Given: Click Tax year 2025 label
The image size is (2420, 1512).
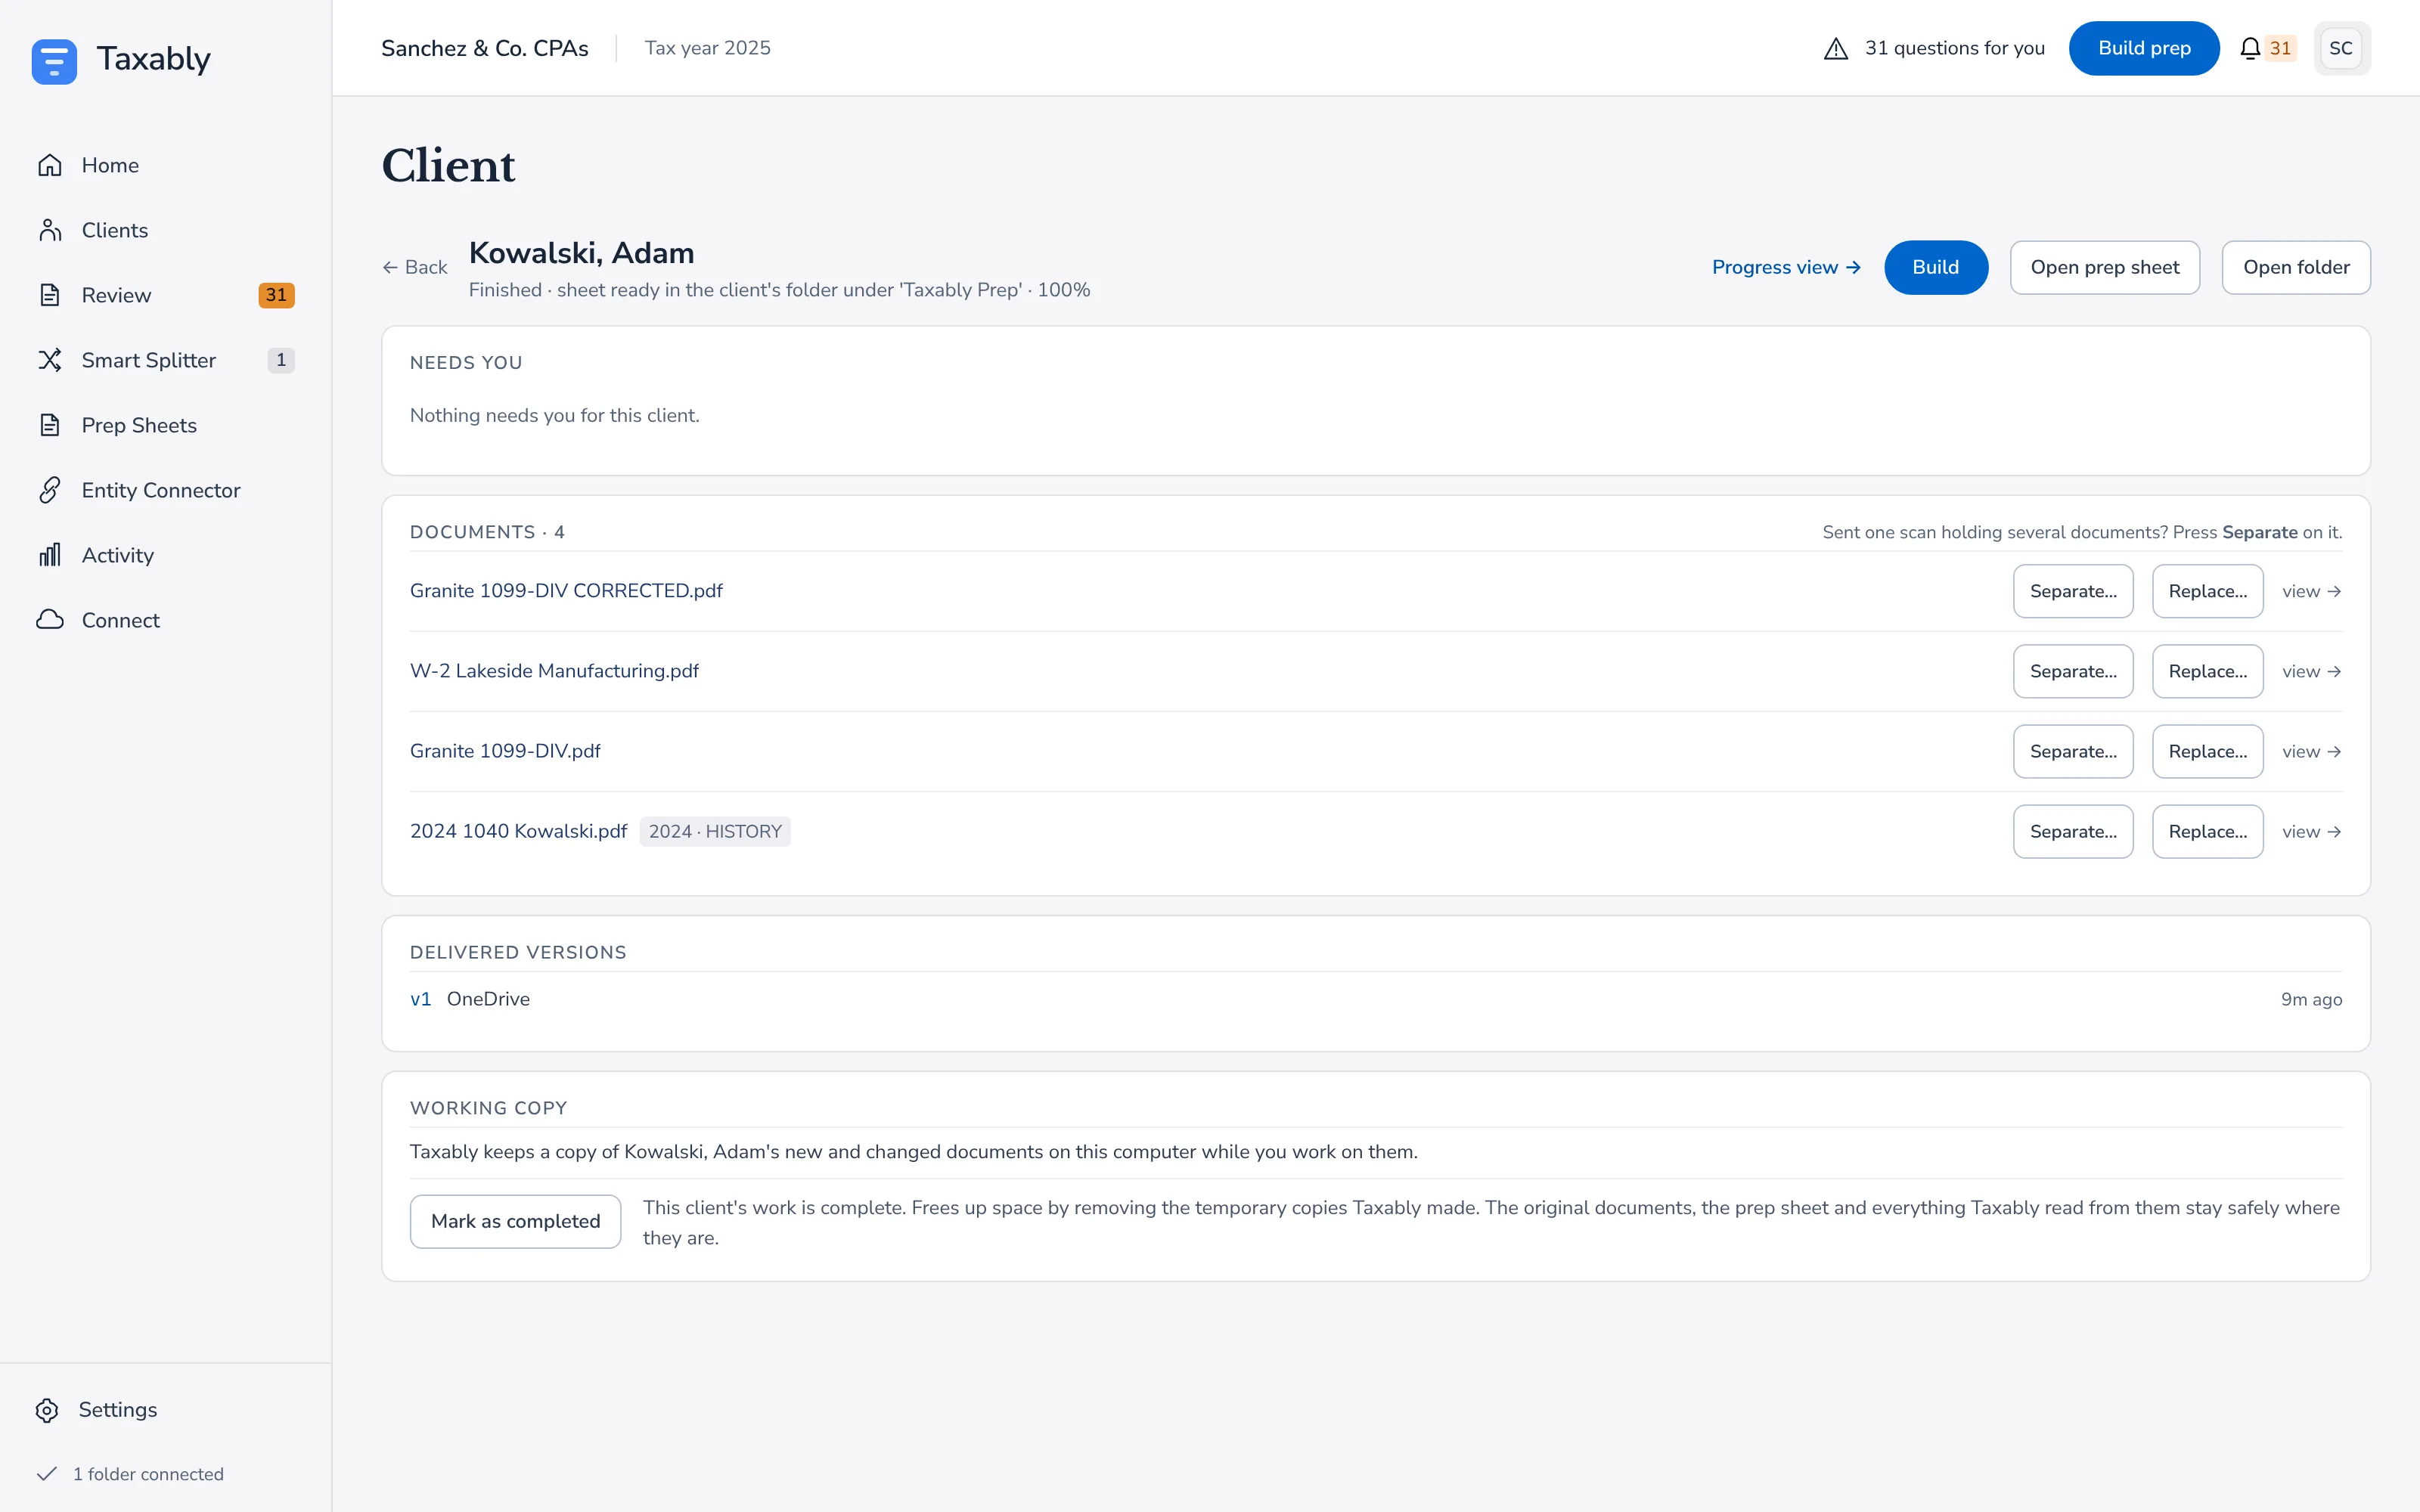Looking at the screenshot, I should (x=707, y=48).
